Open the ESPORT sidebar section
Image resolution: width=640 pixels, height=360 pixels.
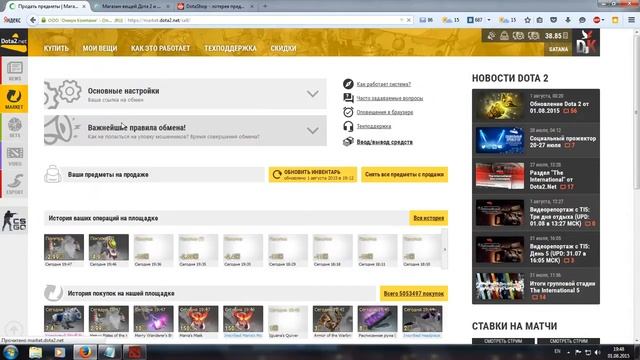point(14,184)
